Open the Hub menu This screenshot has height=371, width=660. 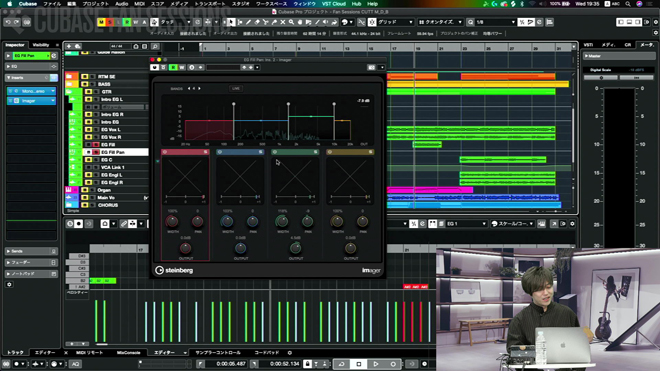point(356,4)
